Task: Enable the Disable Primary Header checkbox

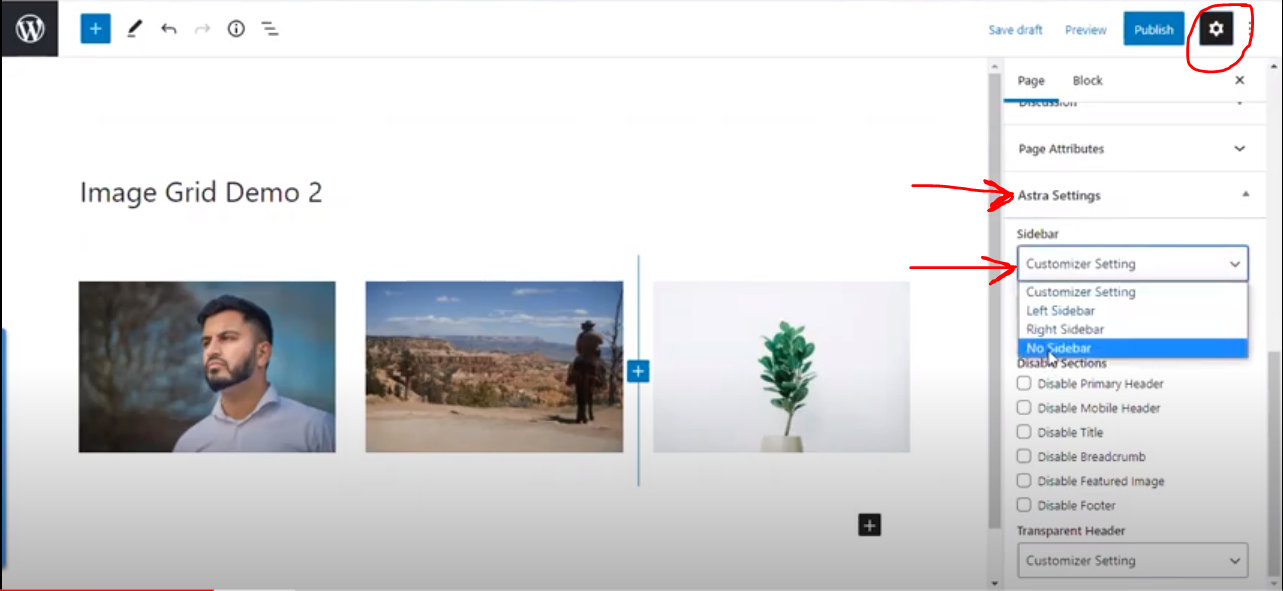Action: [x=1024, y=383]
